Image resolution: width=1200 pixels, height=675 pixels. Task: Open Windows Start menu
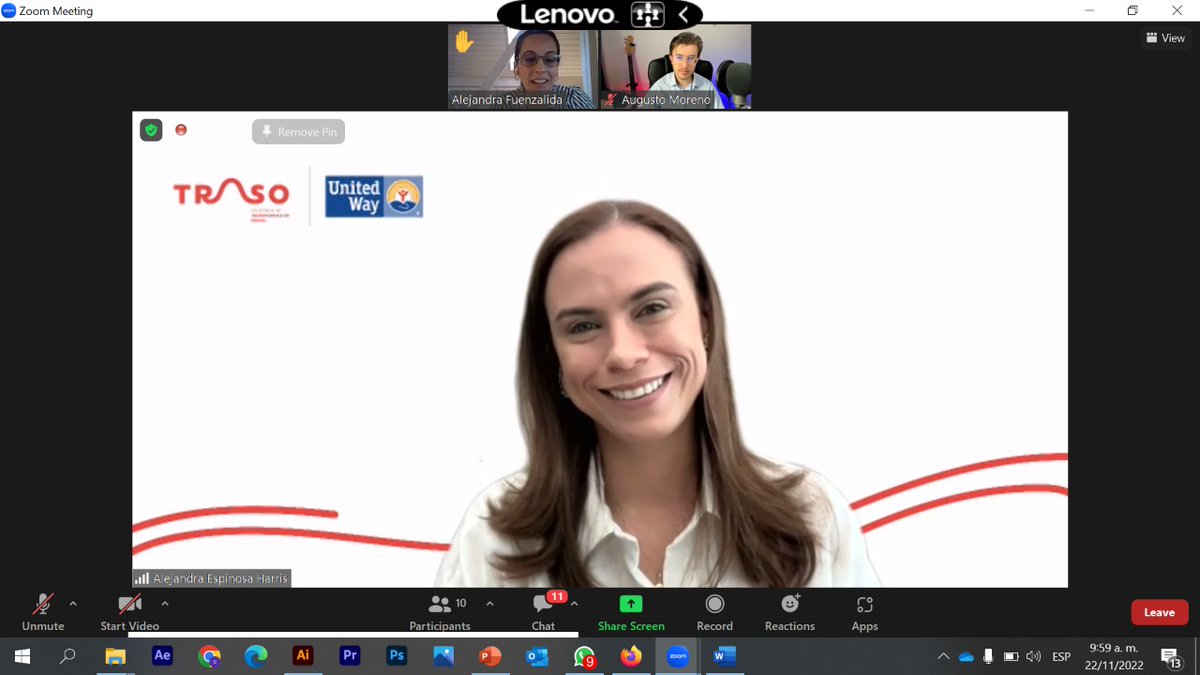[x=22, y=656]
